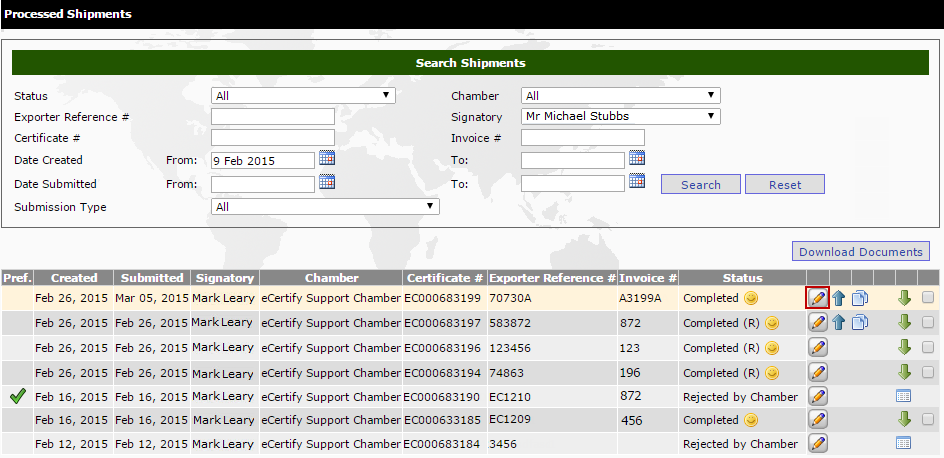
Task: Open calendar for Date Created From
Action: (x=327, y=158)
